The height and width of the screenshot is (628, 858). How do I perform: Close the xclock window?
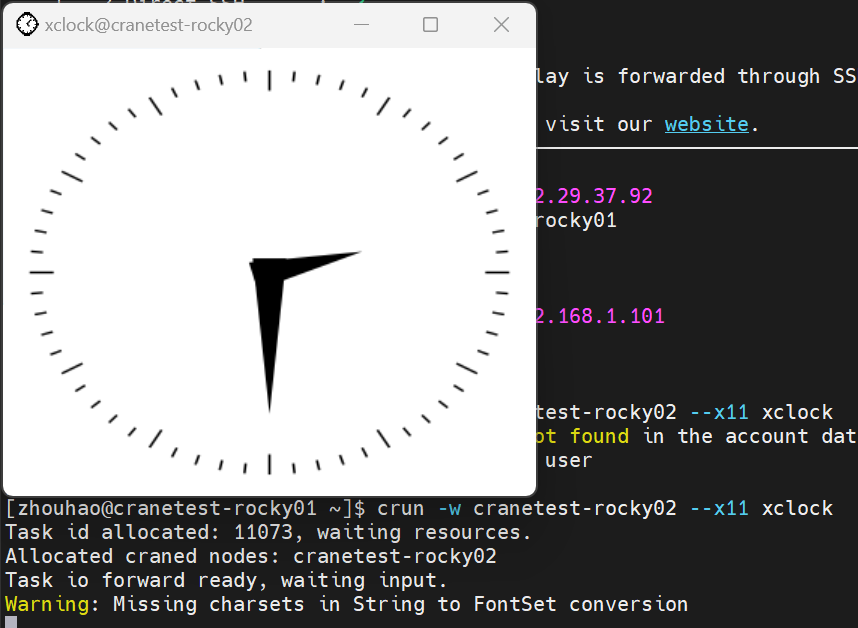[502, 25]
